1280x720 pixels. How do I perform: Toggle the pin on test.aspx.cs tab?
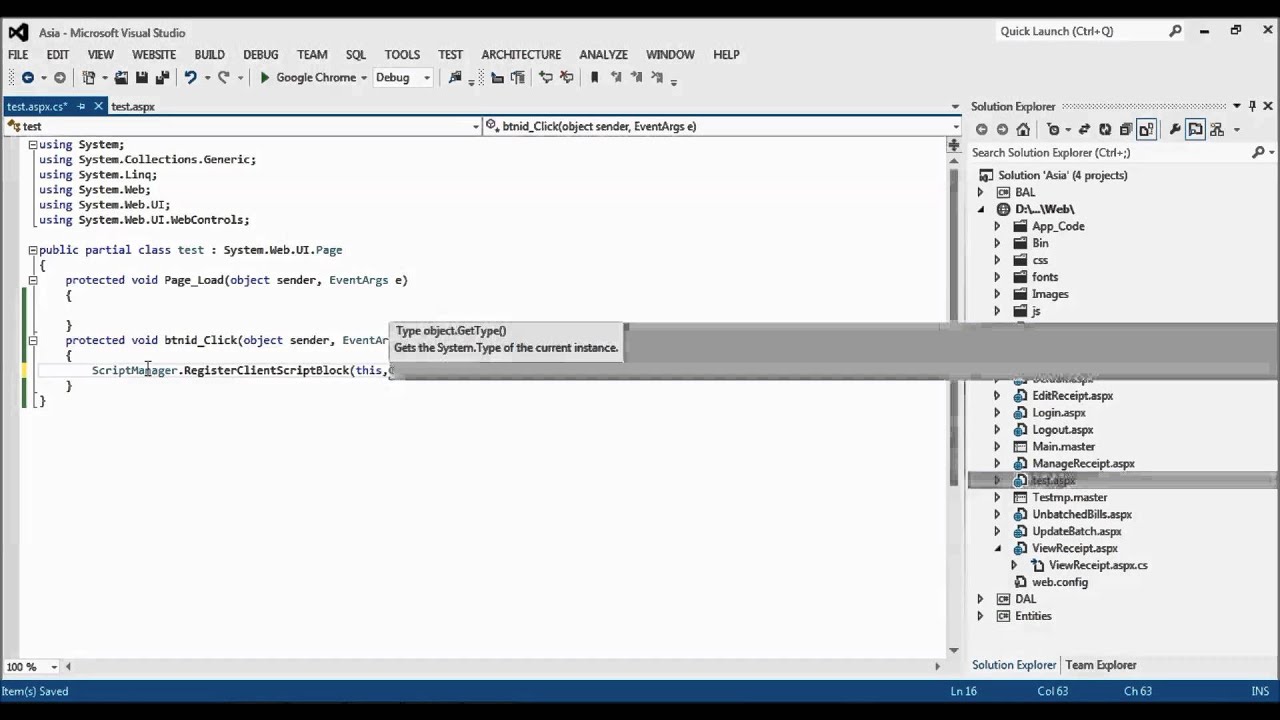pos(82,106)
